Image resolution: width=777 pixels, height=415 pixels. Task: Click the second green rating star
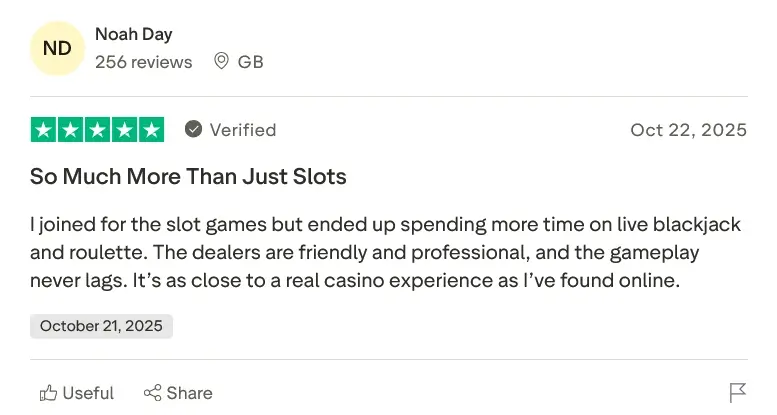(70, 130)
